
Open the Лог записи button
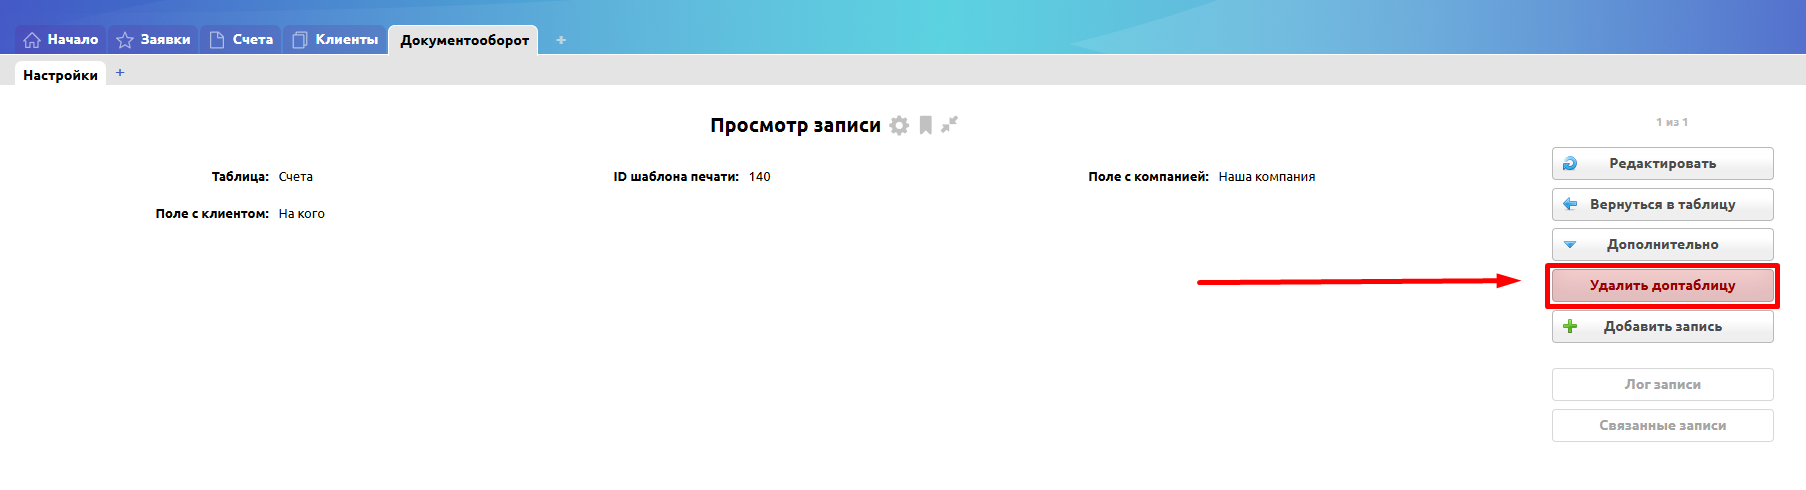1662,385
